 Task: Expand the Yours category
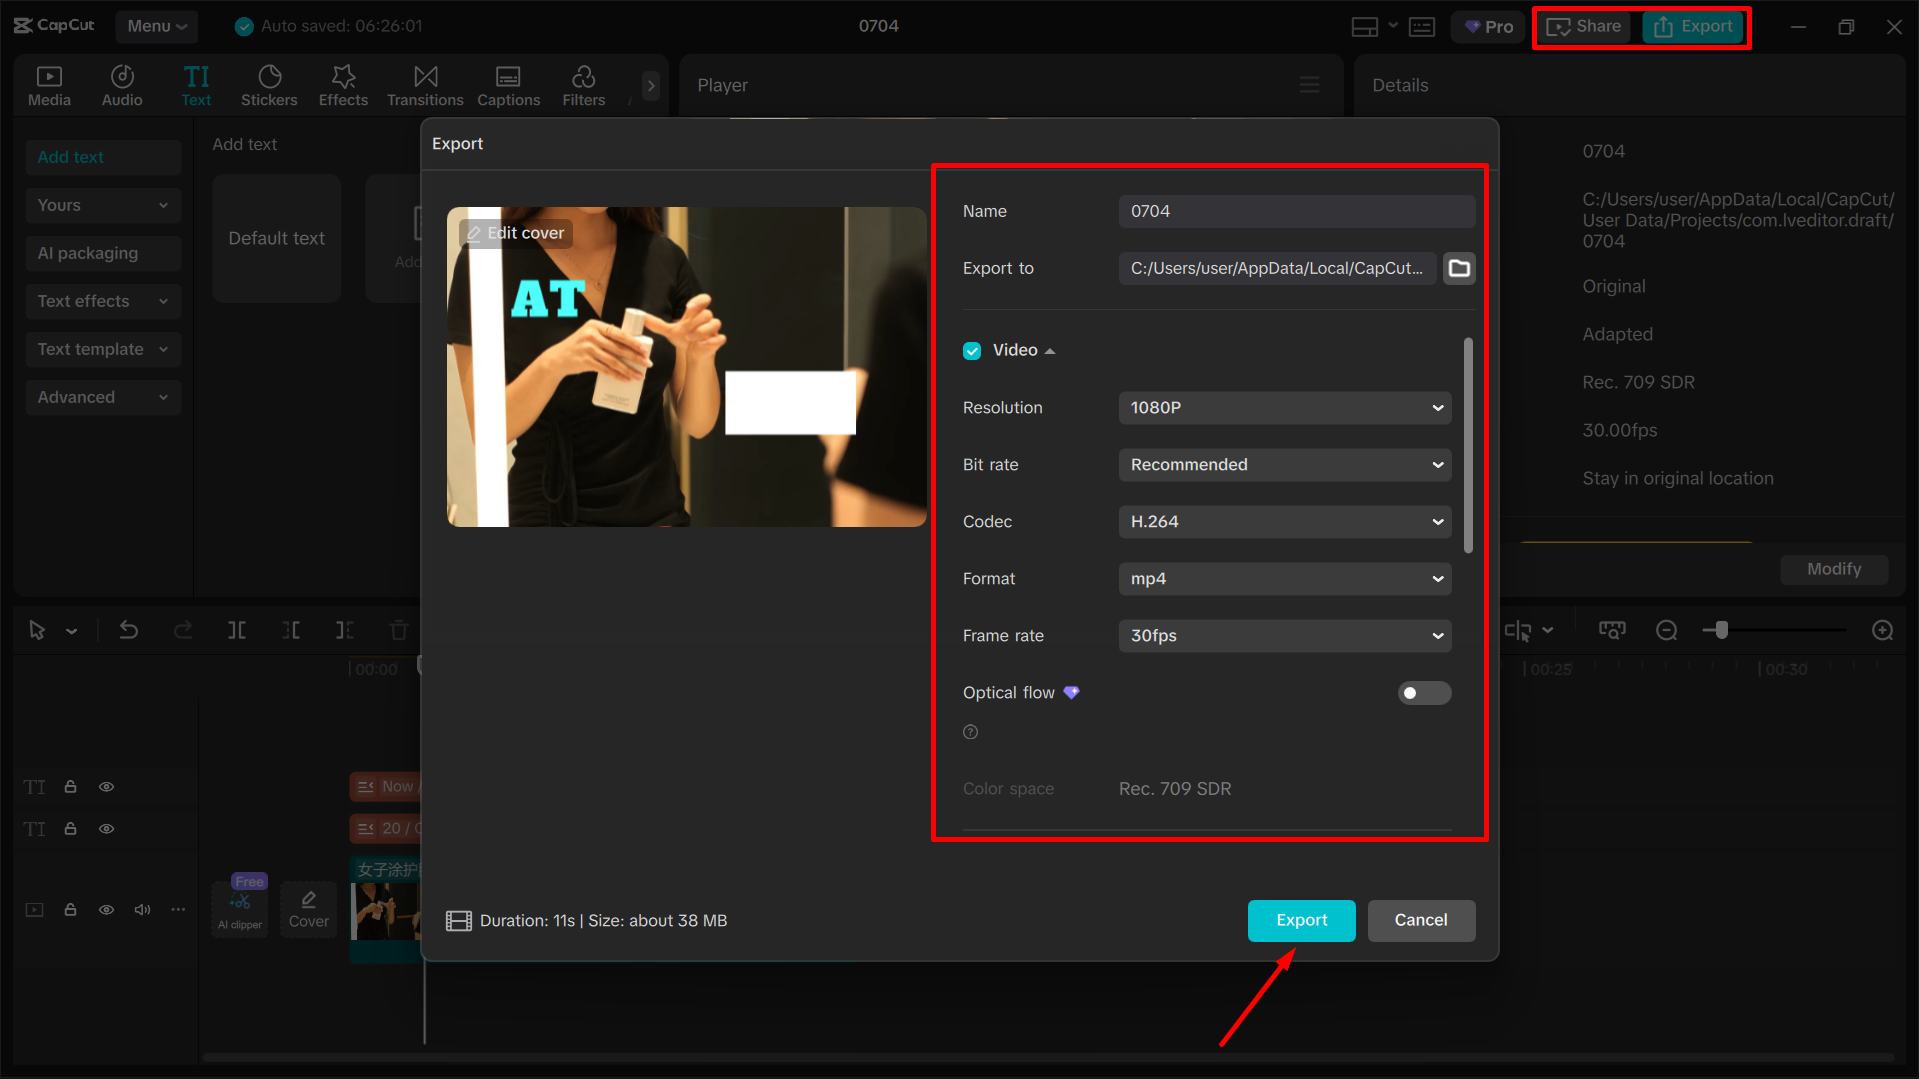(103, 205)
